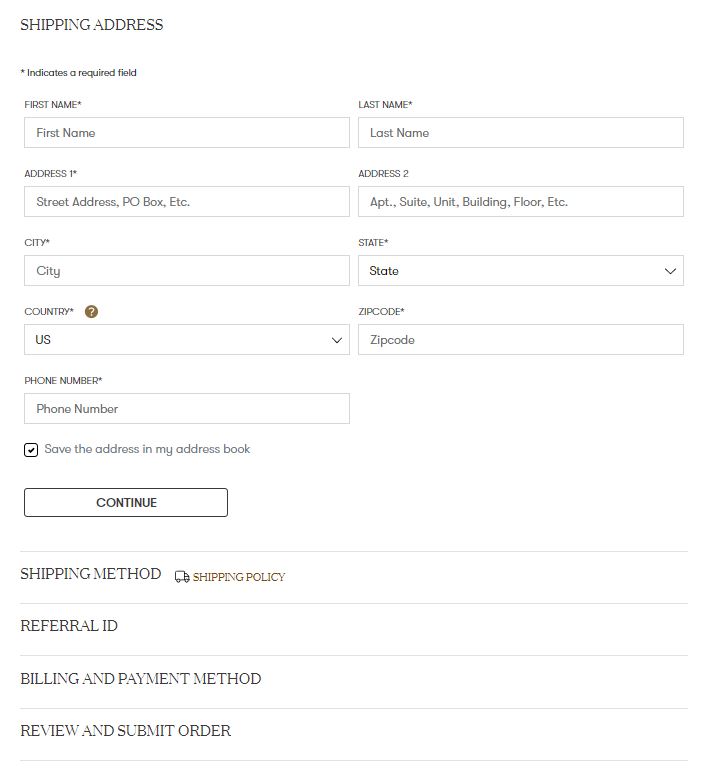Viewport: 709px width, 784px height.
Task: Expand the Referral ID section
Action: tap(69, 626)
